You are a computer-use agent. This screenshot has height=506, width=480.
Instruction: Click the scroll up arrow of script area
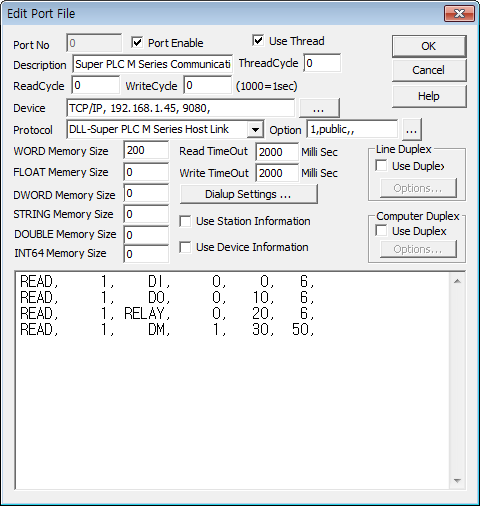[x=457, y=281]
